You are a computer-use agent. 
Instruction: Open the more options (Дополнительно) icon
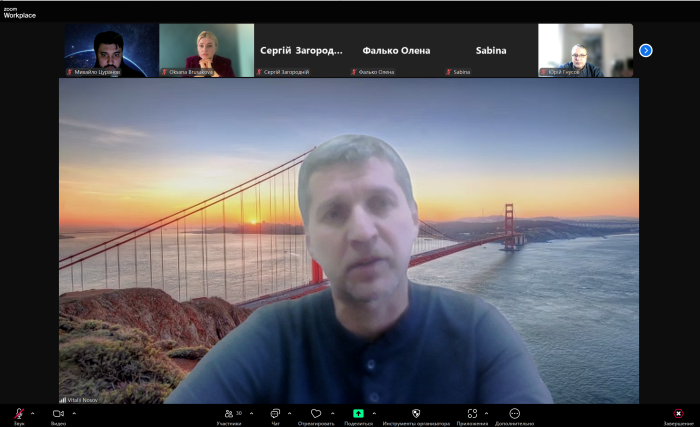coord(514,413)
